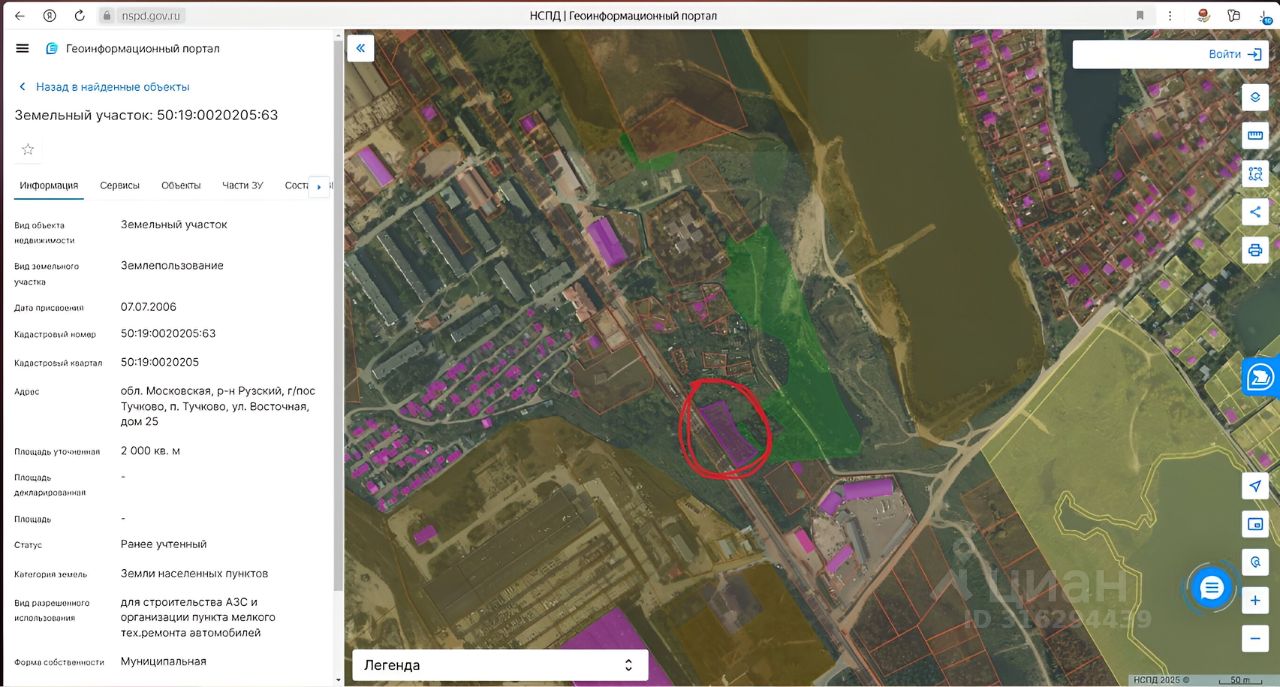
Task: Add parcel to favorites with star
Action: pos(28,149)
